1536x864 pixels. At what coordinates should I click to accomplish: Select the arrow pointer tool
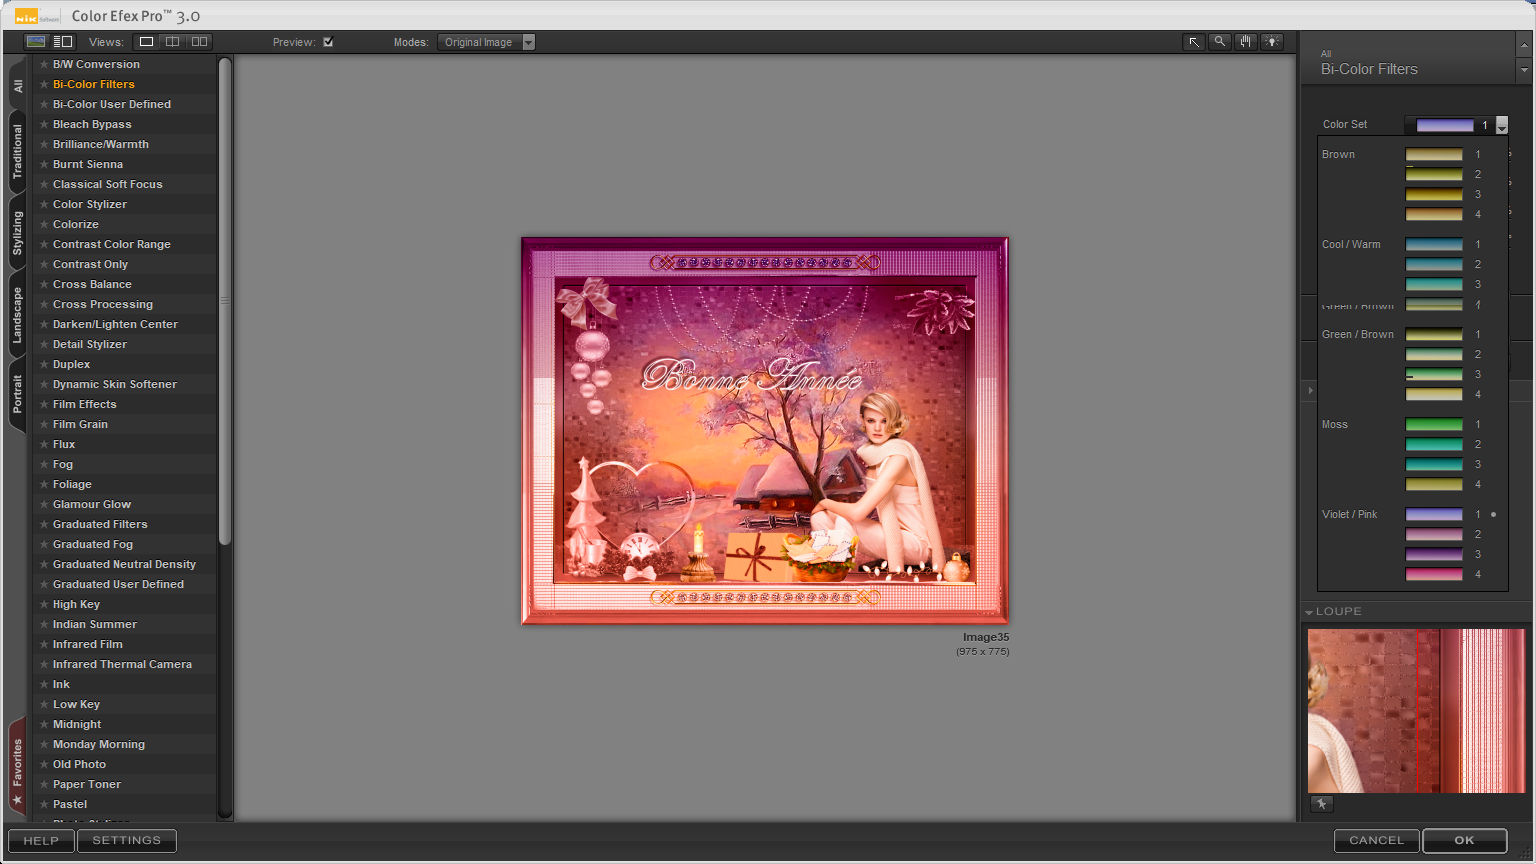pos(1193,42)
